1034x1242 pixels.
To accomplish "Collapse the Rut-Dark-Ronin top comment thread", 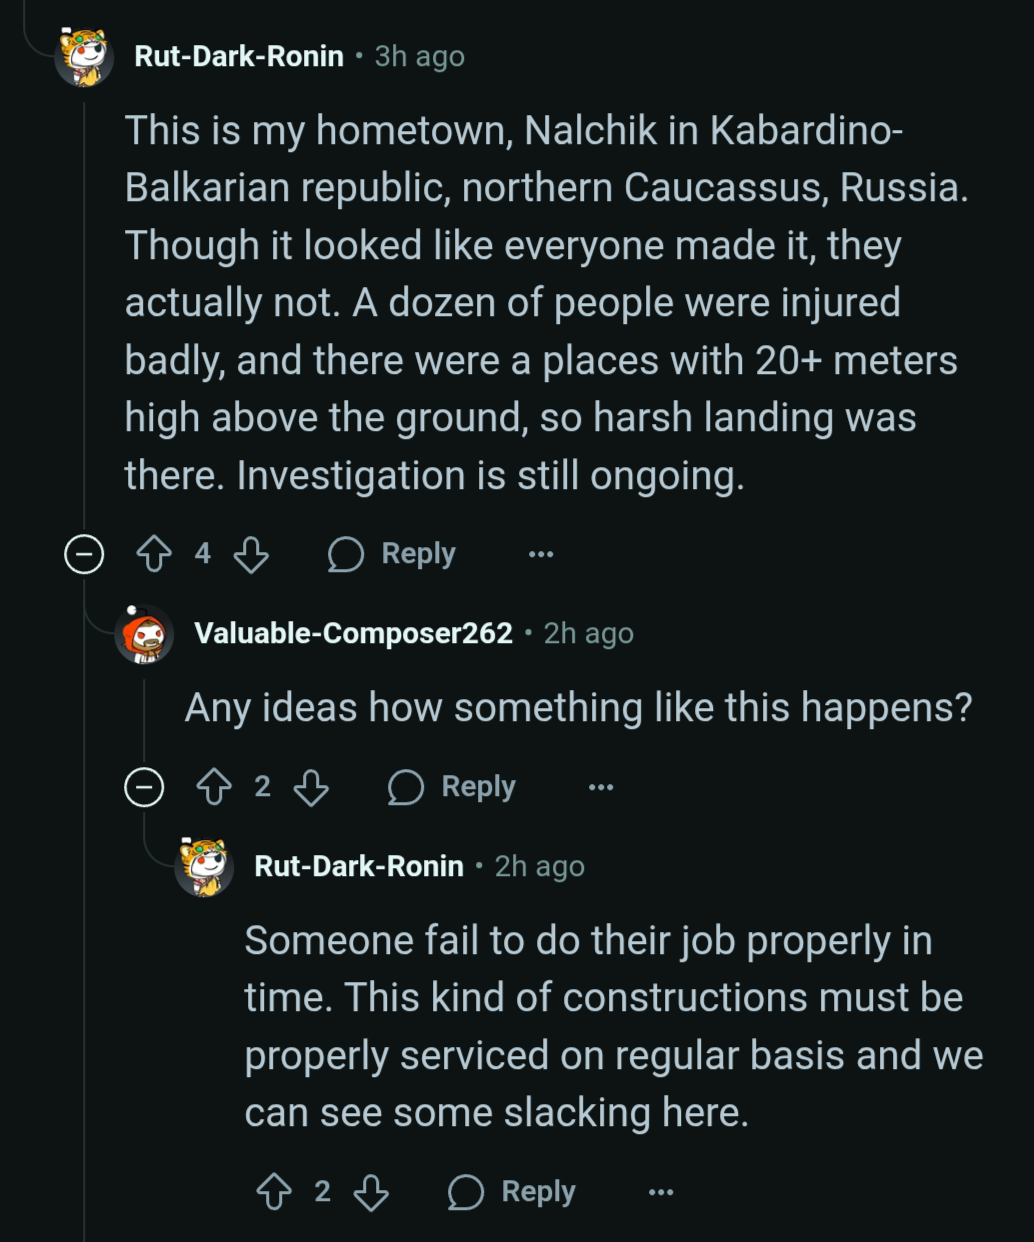I will click(84, 554).
